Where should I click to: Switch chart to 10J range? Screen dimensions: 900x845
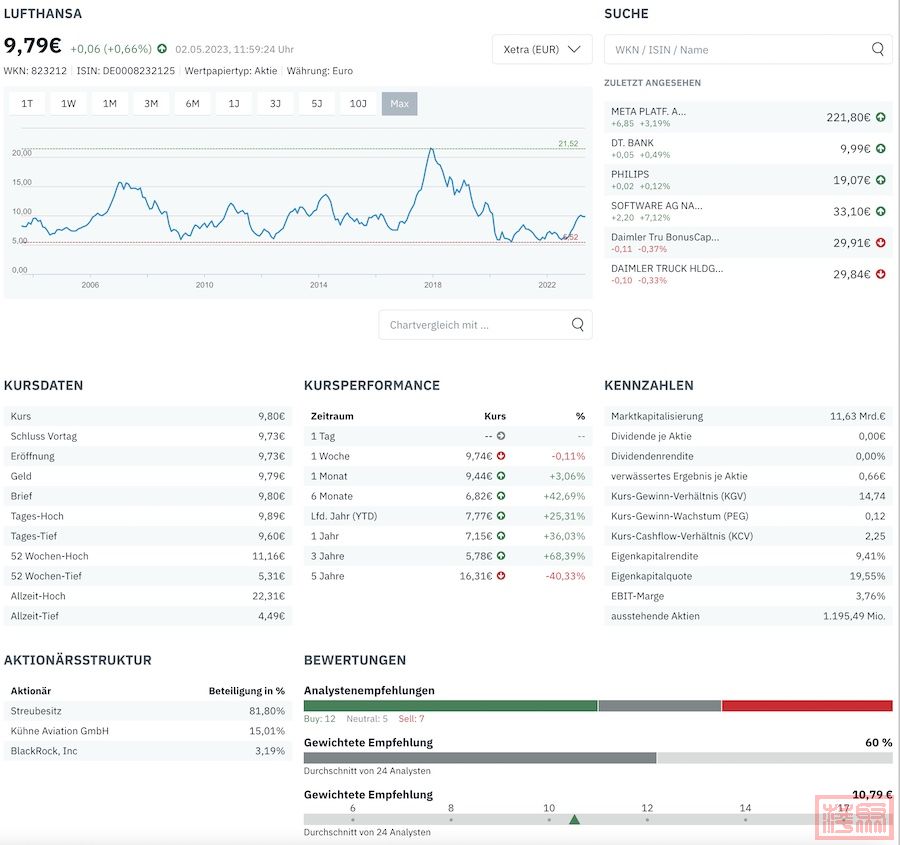(x=358, y=104)
